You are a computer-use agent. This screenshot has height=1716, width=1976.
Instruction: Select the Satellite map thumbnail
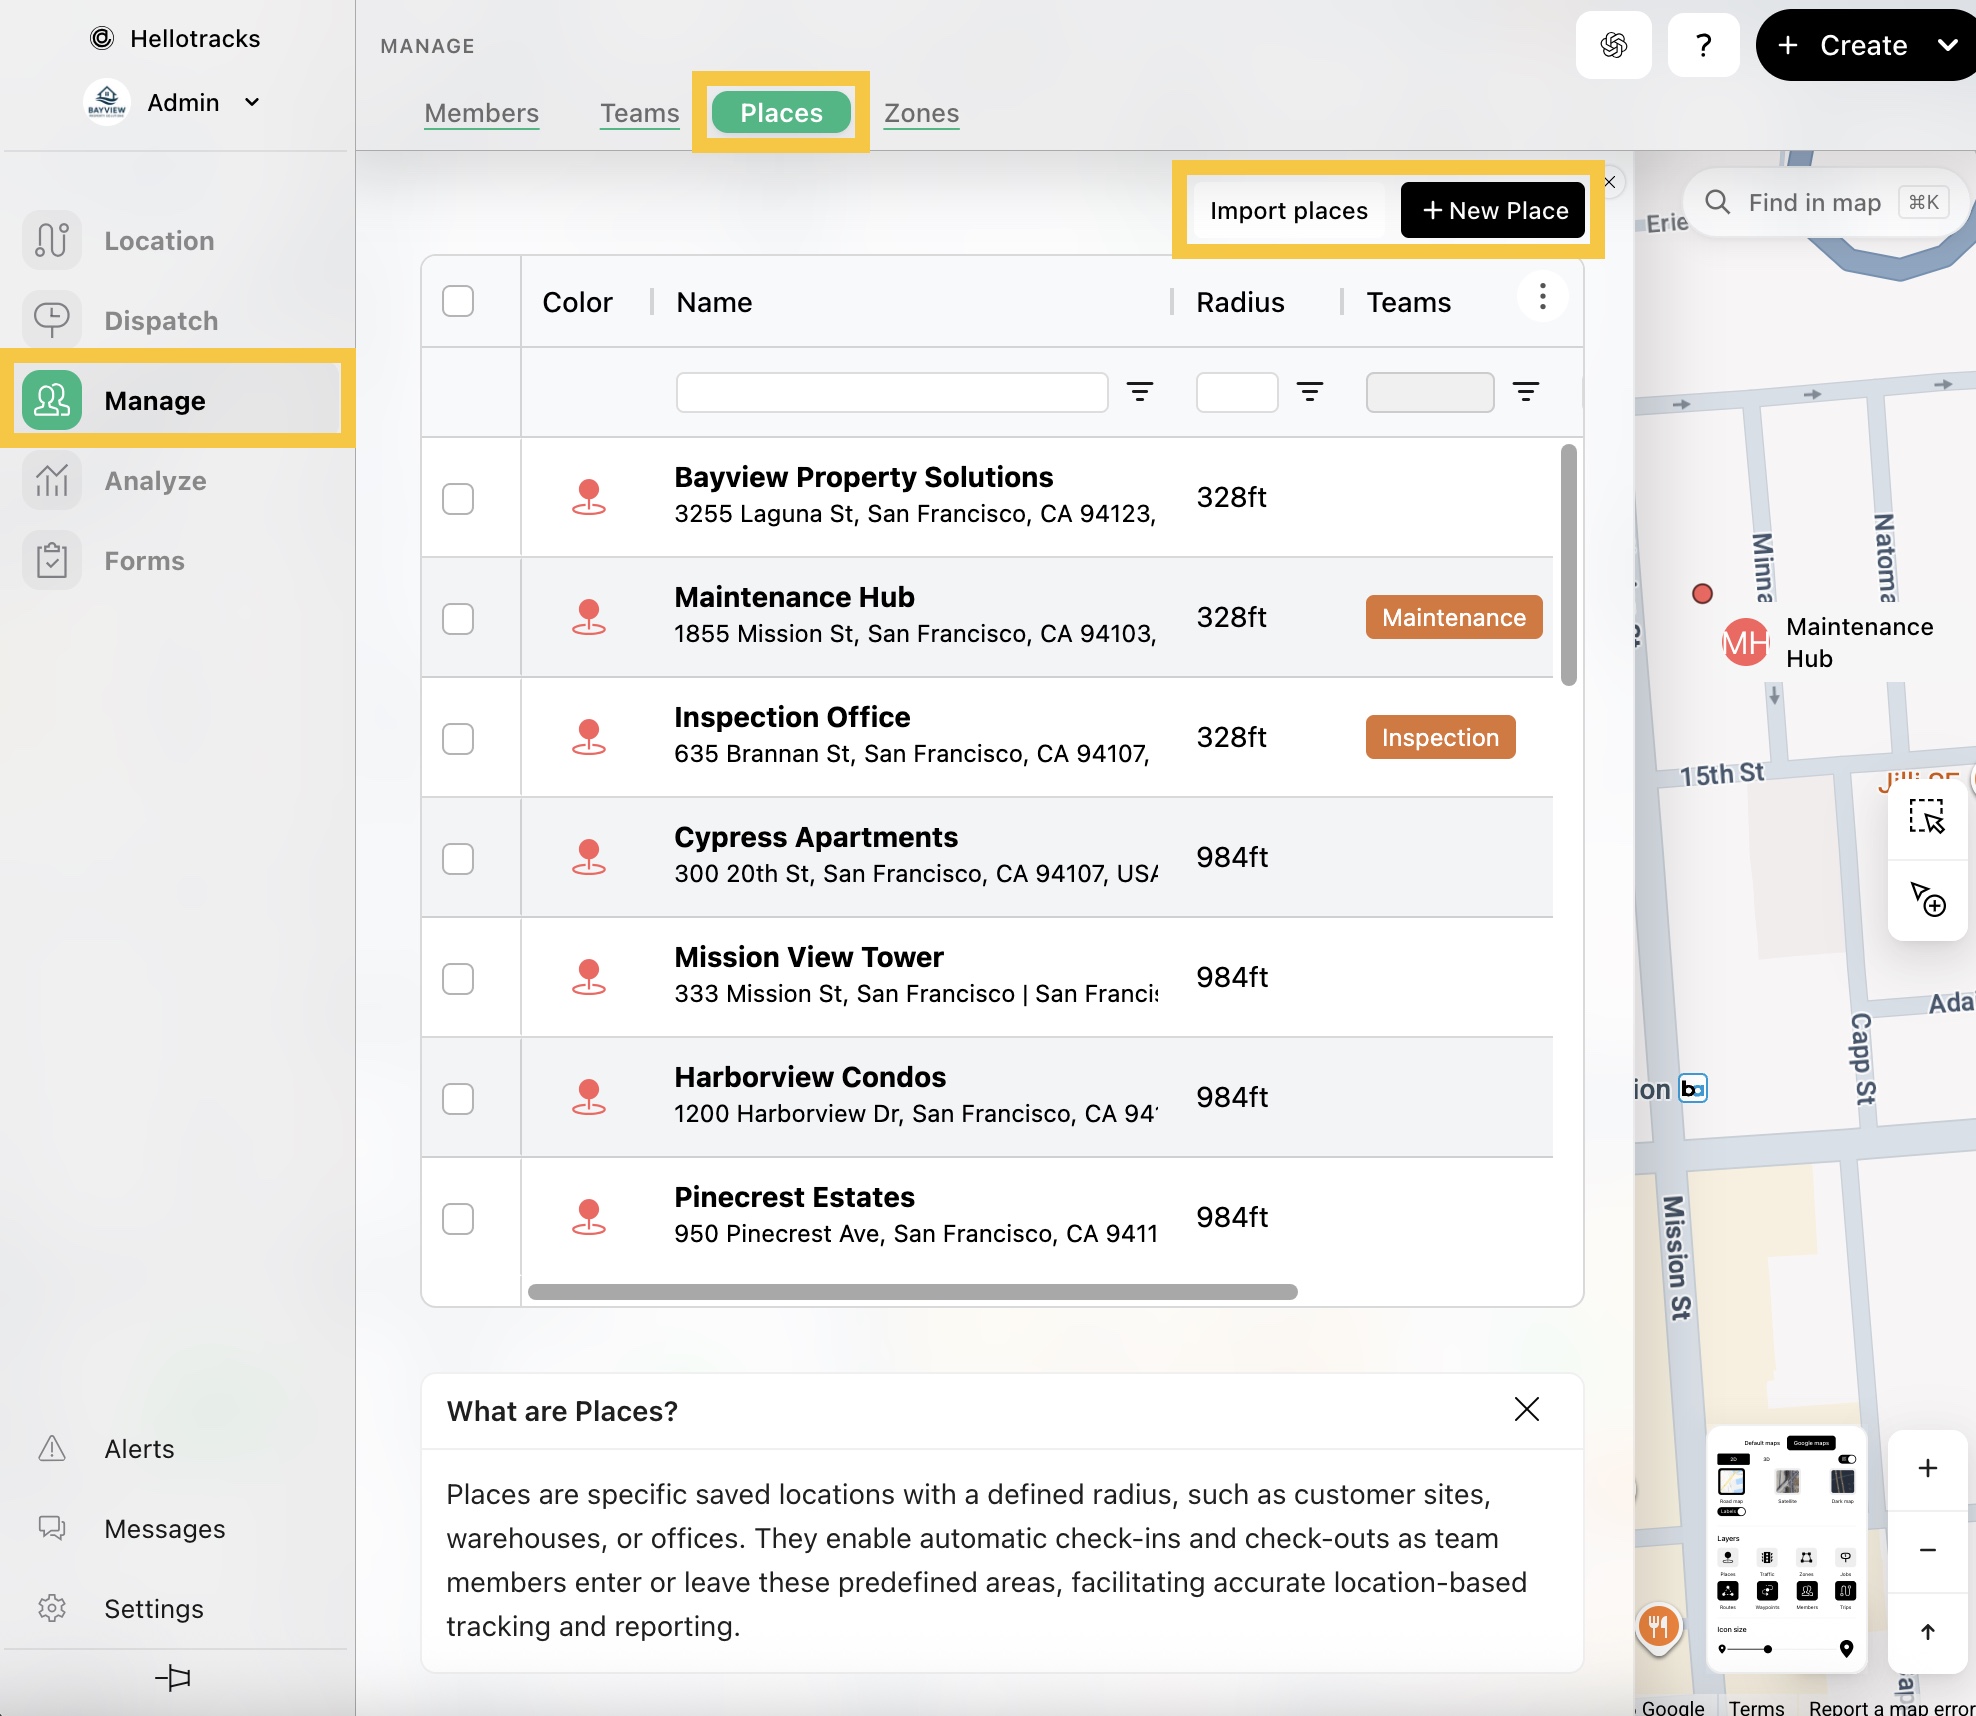[x=1787, y=1481]
